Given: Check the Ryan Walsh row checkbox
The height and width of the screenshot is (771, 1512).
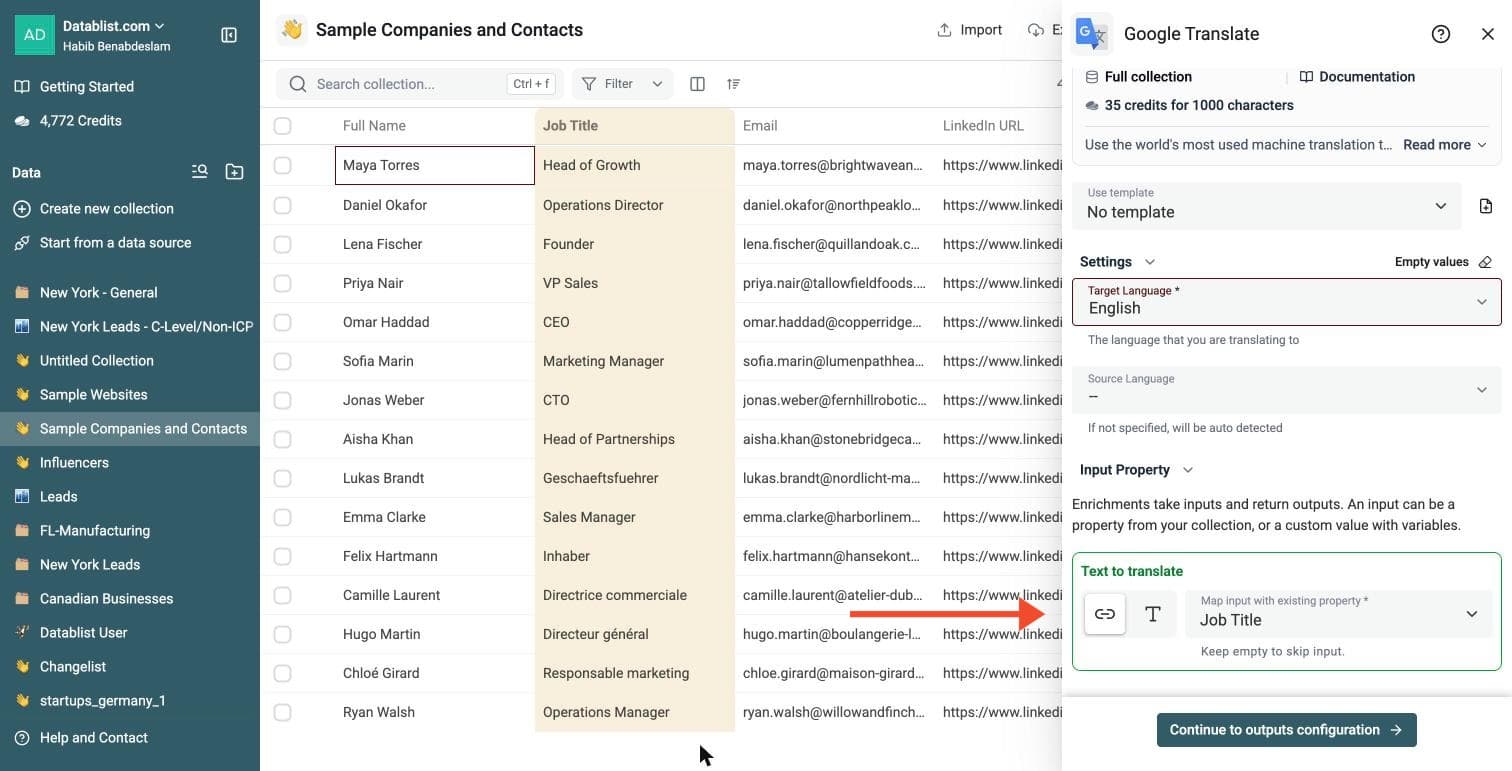Looking at the screenshot, I should pyautogui.click(x=283, y=712).
